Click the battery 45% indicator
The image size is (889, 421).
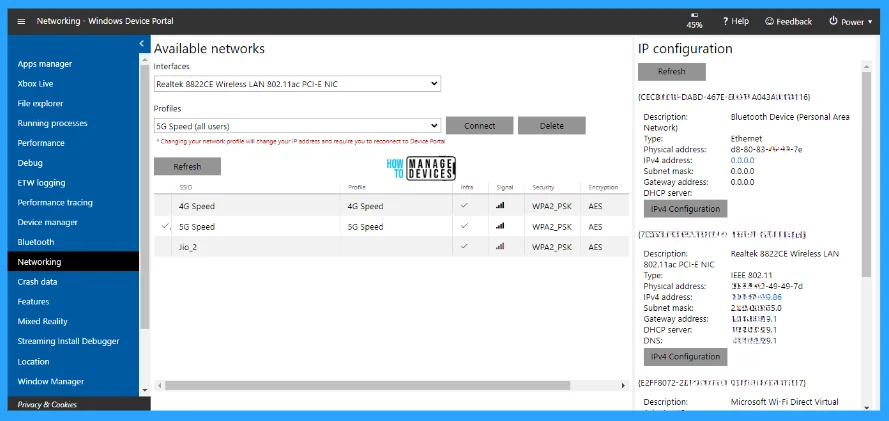tap(695, 21)
